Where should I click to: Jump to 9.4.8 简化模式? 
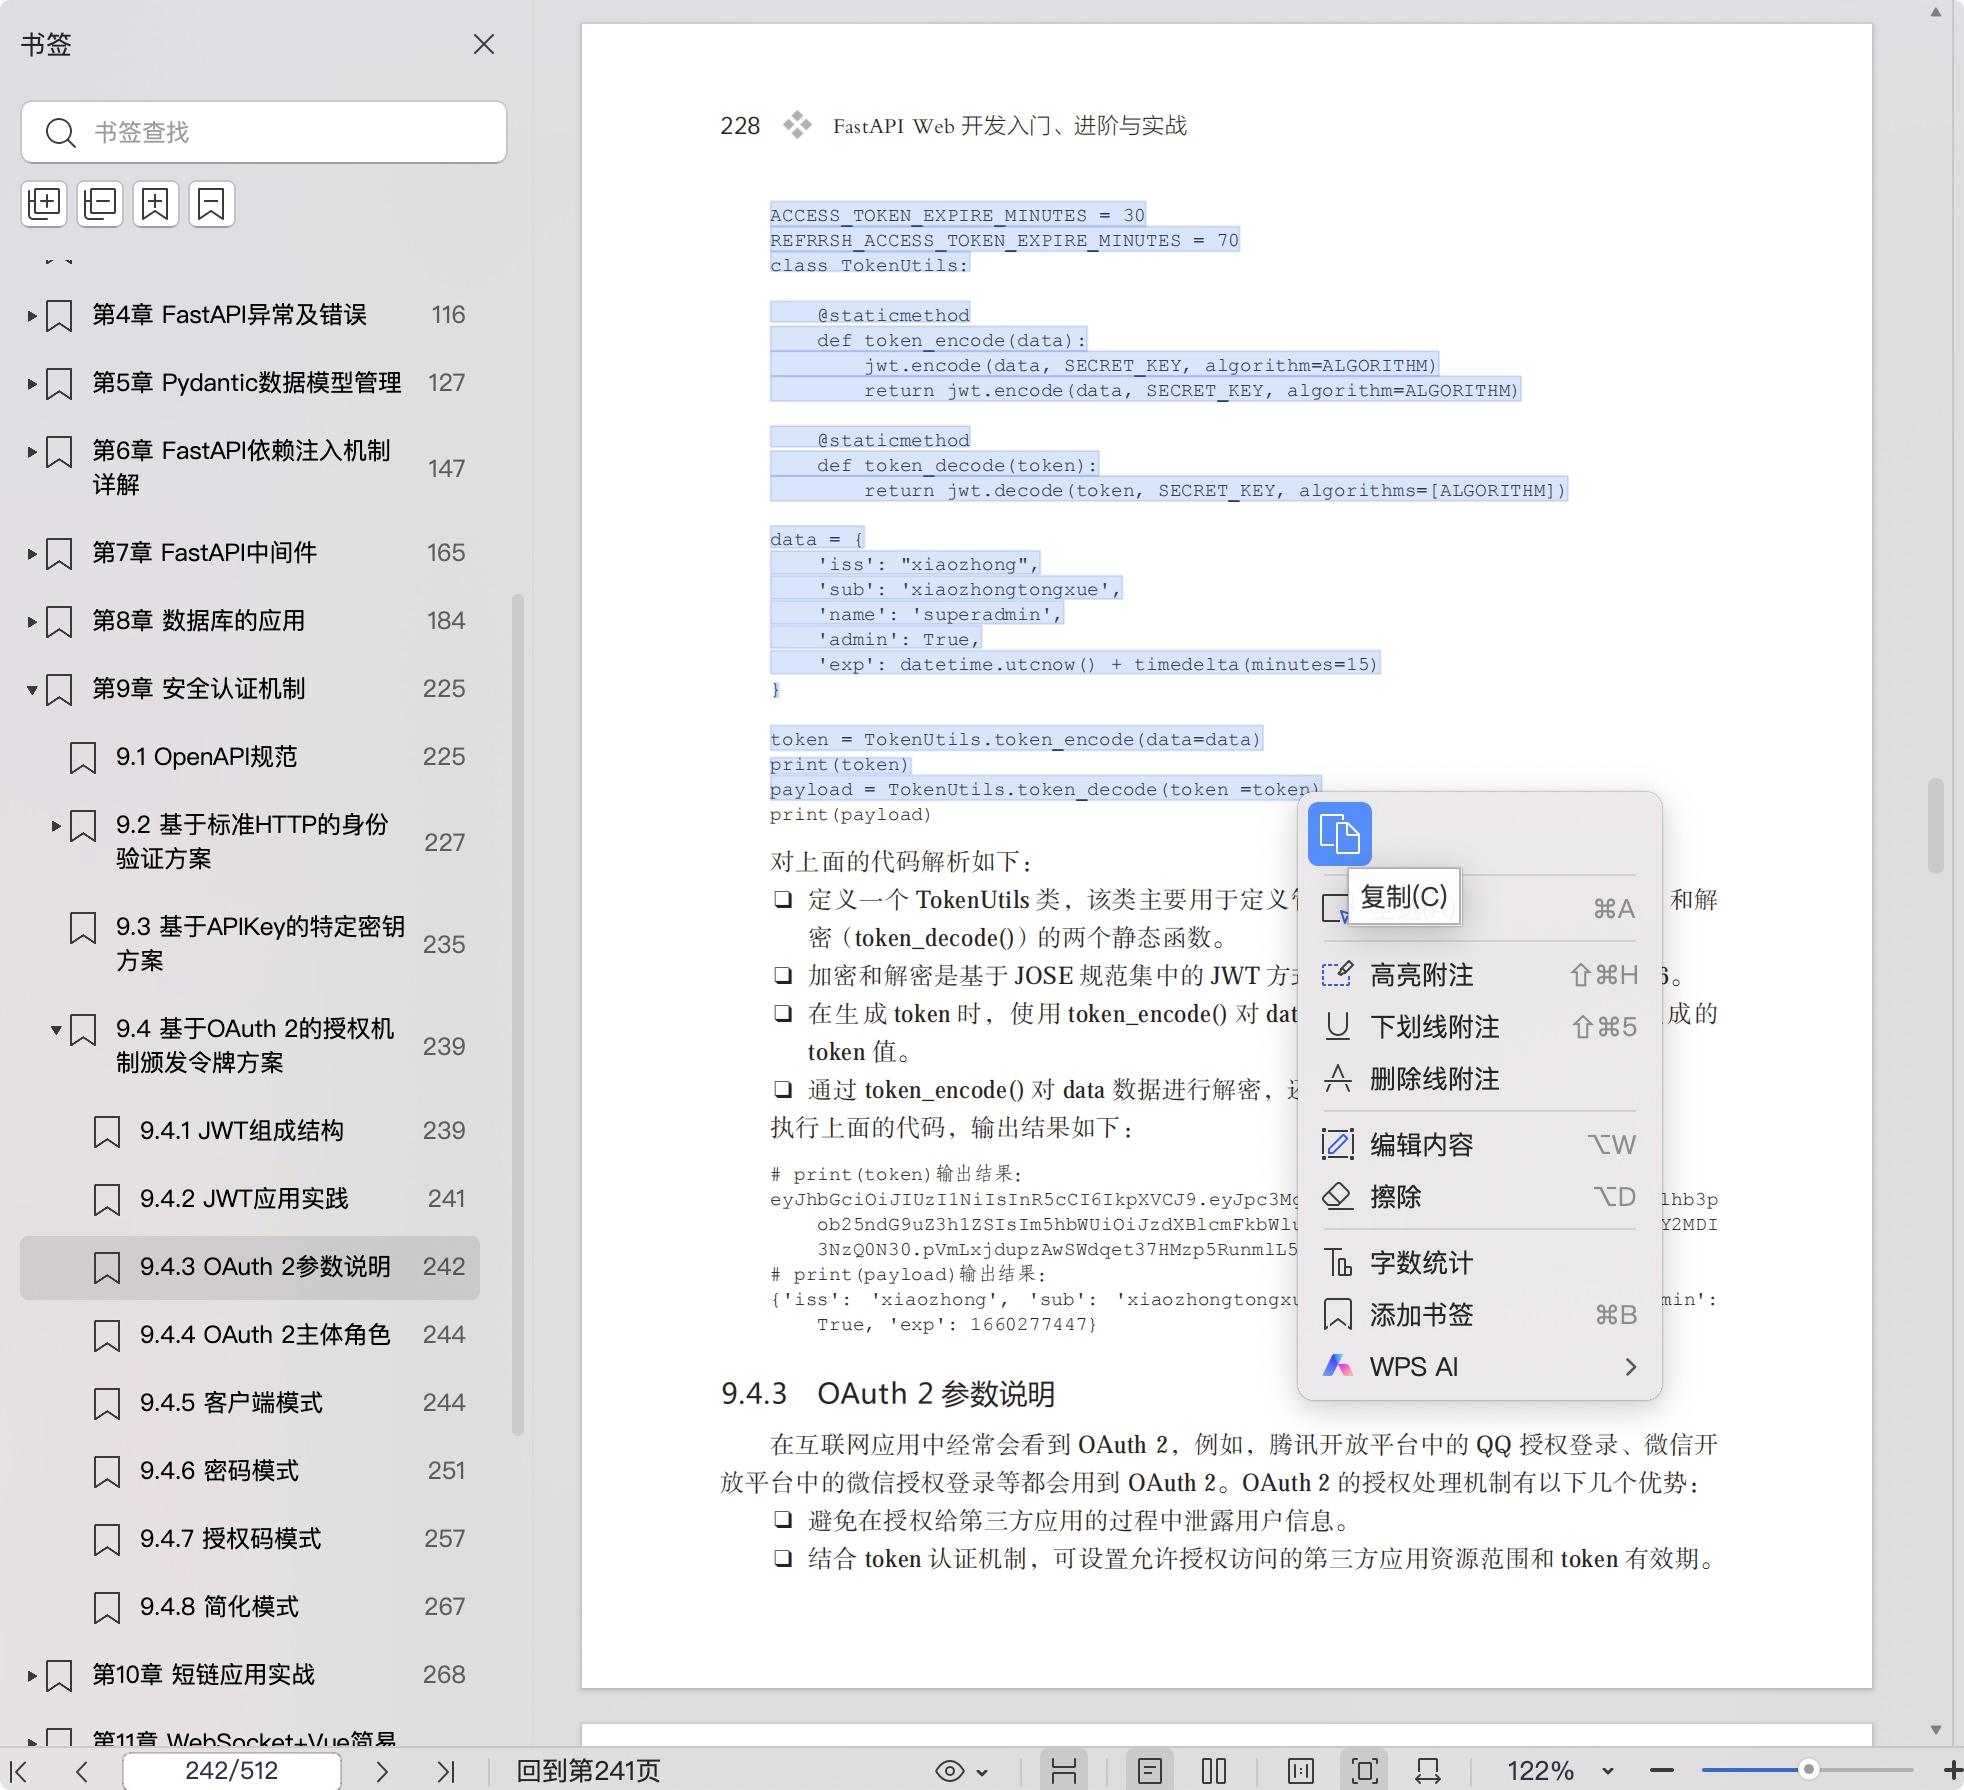pyautogui.click(x=250, y=1607)
